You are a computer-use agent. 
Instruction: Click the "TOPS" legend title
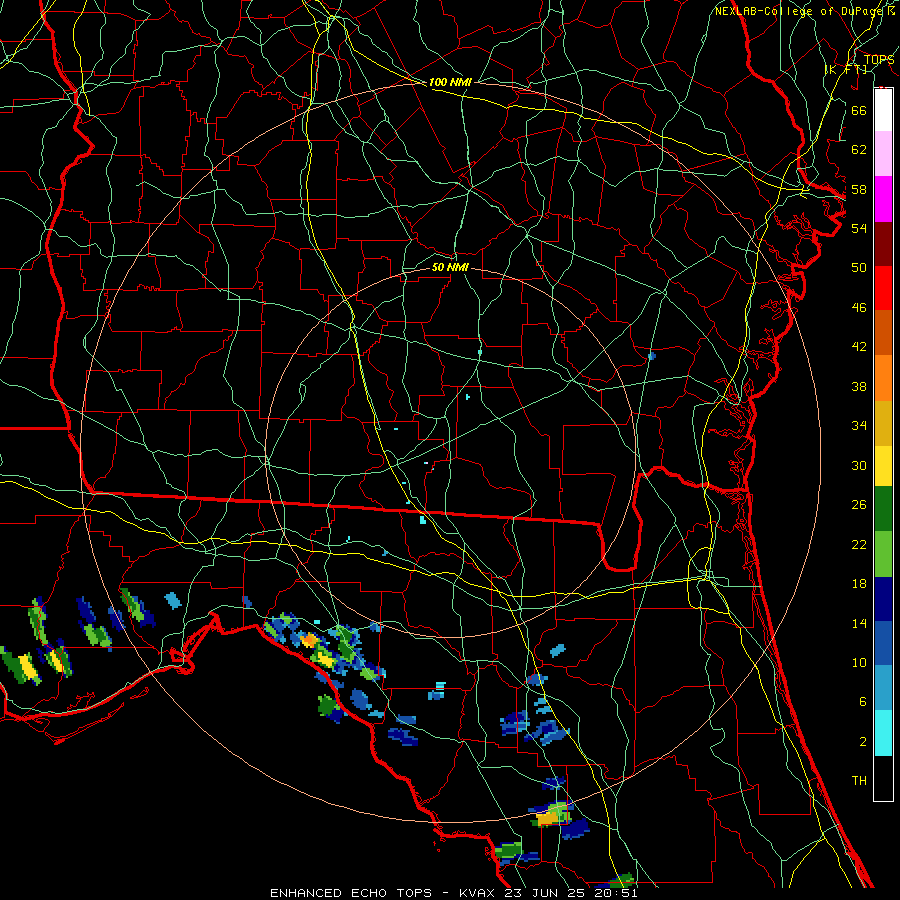click(x=879, y=59)
